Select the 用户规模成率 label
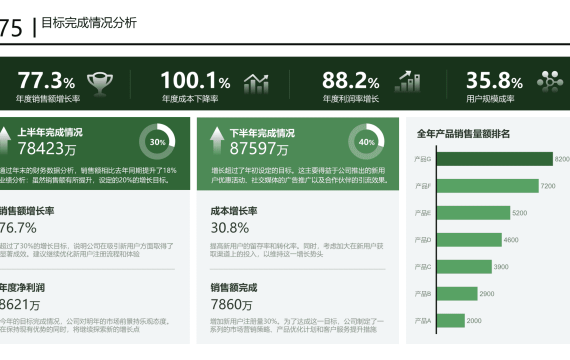The image size is (570, 360). pyautogui.click(x=490, y=99)
